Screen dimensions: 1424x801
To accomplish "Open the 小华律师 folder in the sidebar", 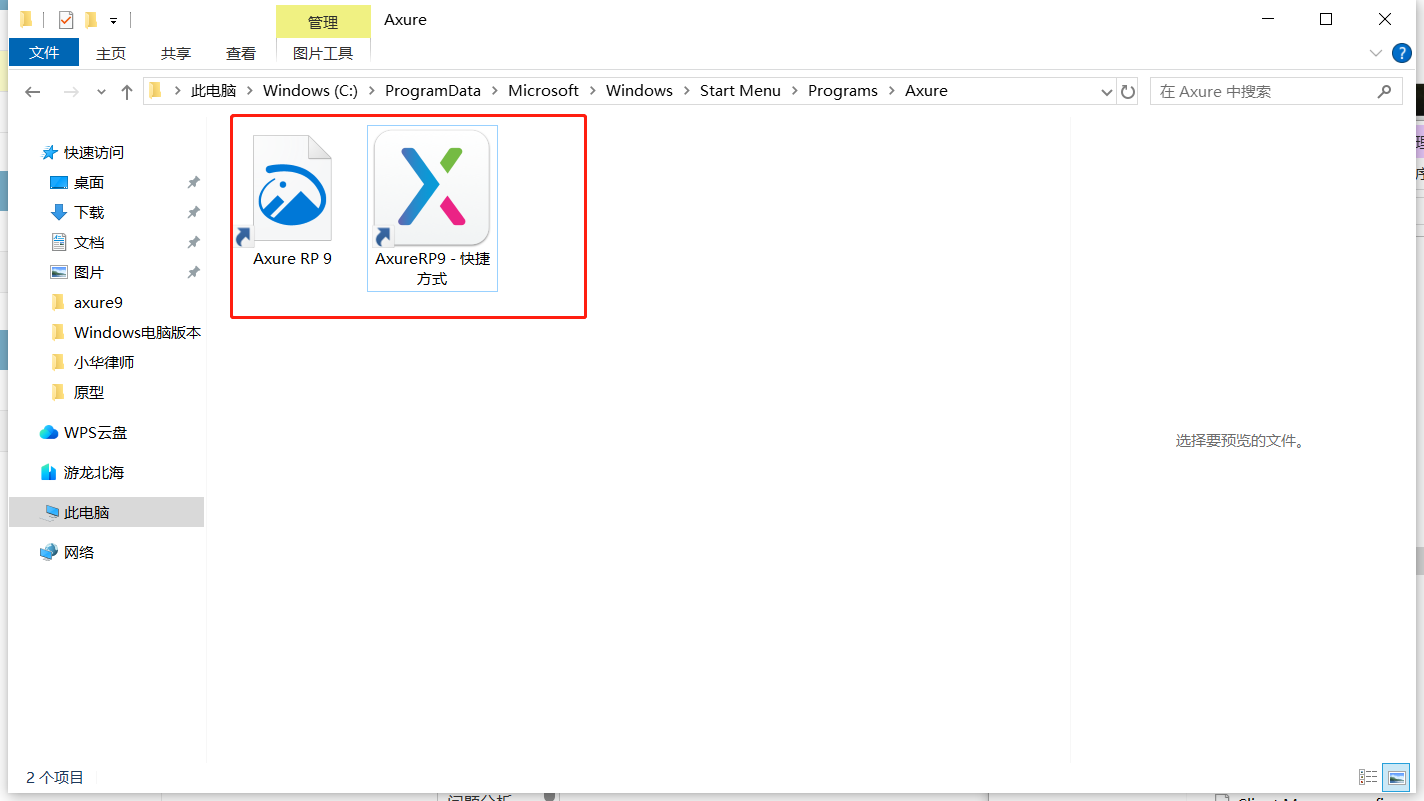I will pyautogui.click(x=104, y=362).
